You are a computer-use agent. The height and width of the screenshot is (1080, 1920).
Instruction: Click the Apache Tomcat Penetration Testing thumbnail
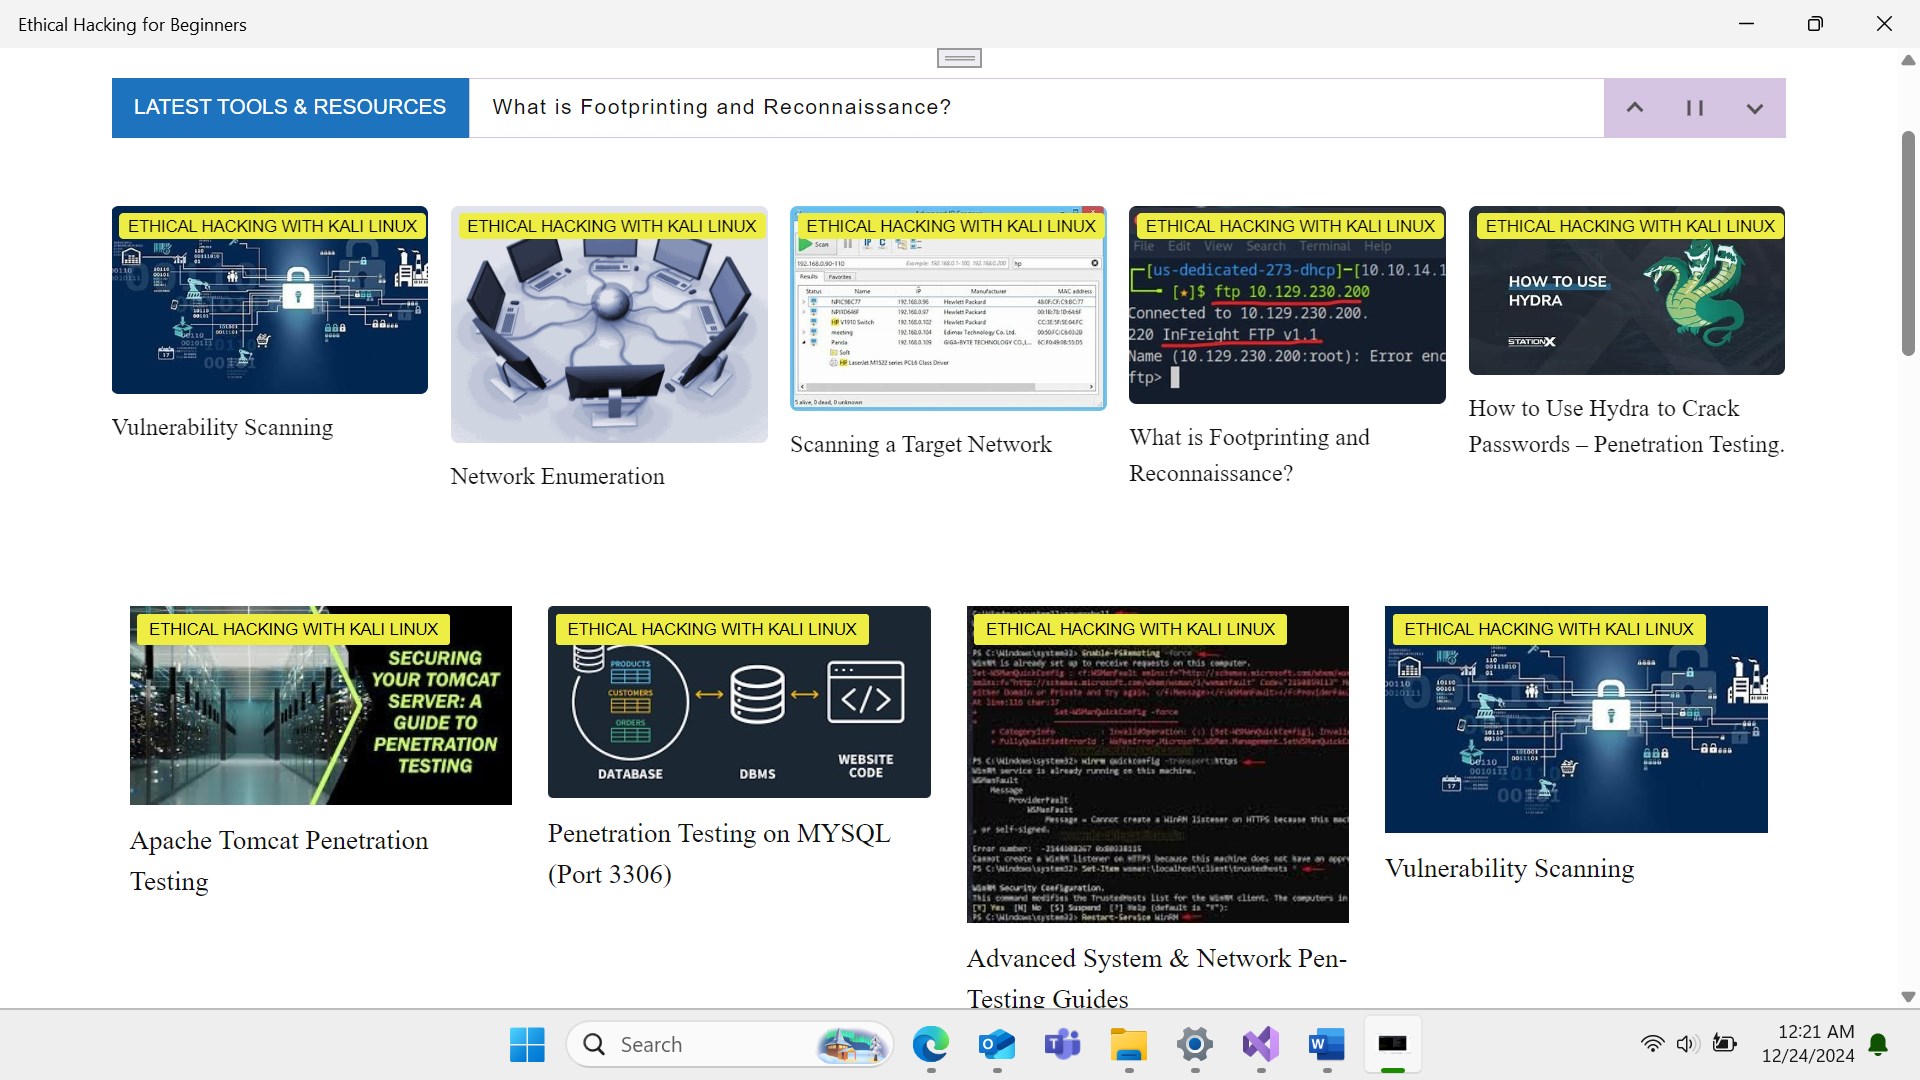(x=320, y=705)
